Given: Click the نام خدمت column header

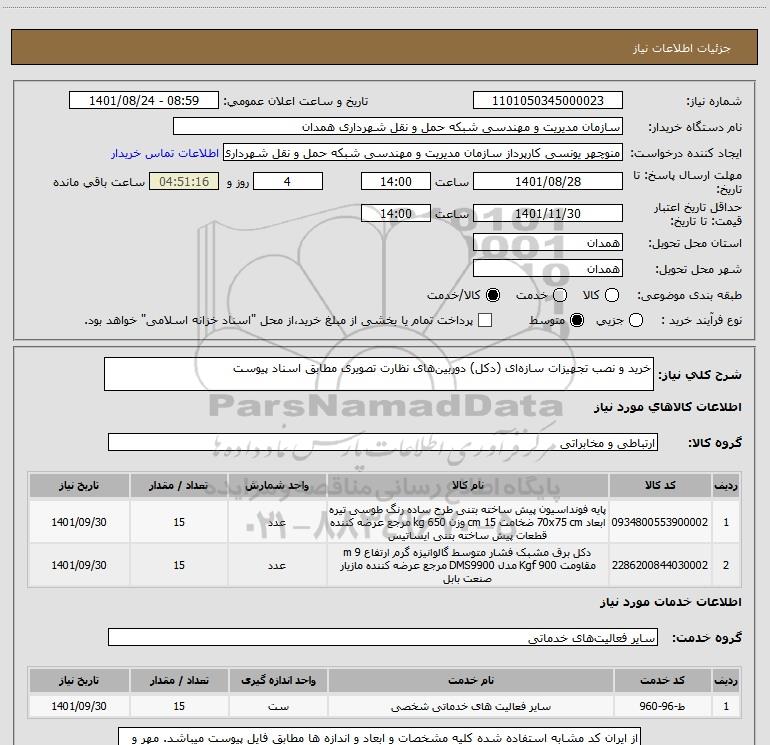Looking at the screenshot, I should tap(470, 681).
